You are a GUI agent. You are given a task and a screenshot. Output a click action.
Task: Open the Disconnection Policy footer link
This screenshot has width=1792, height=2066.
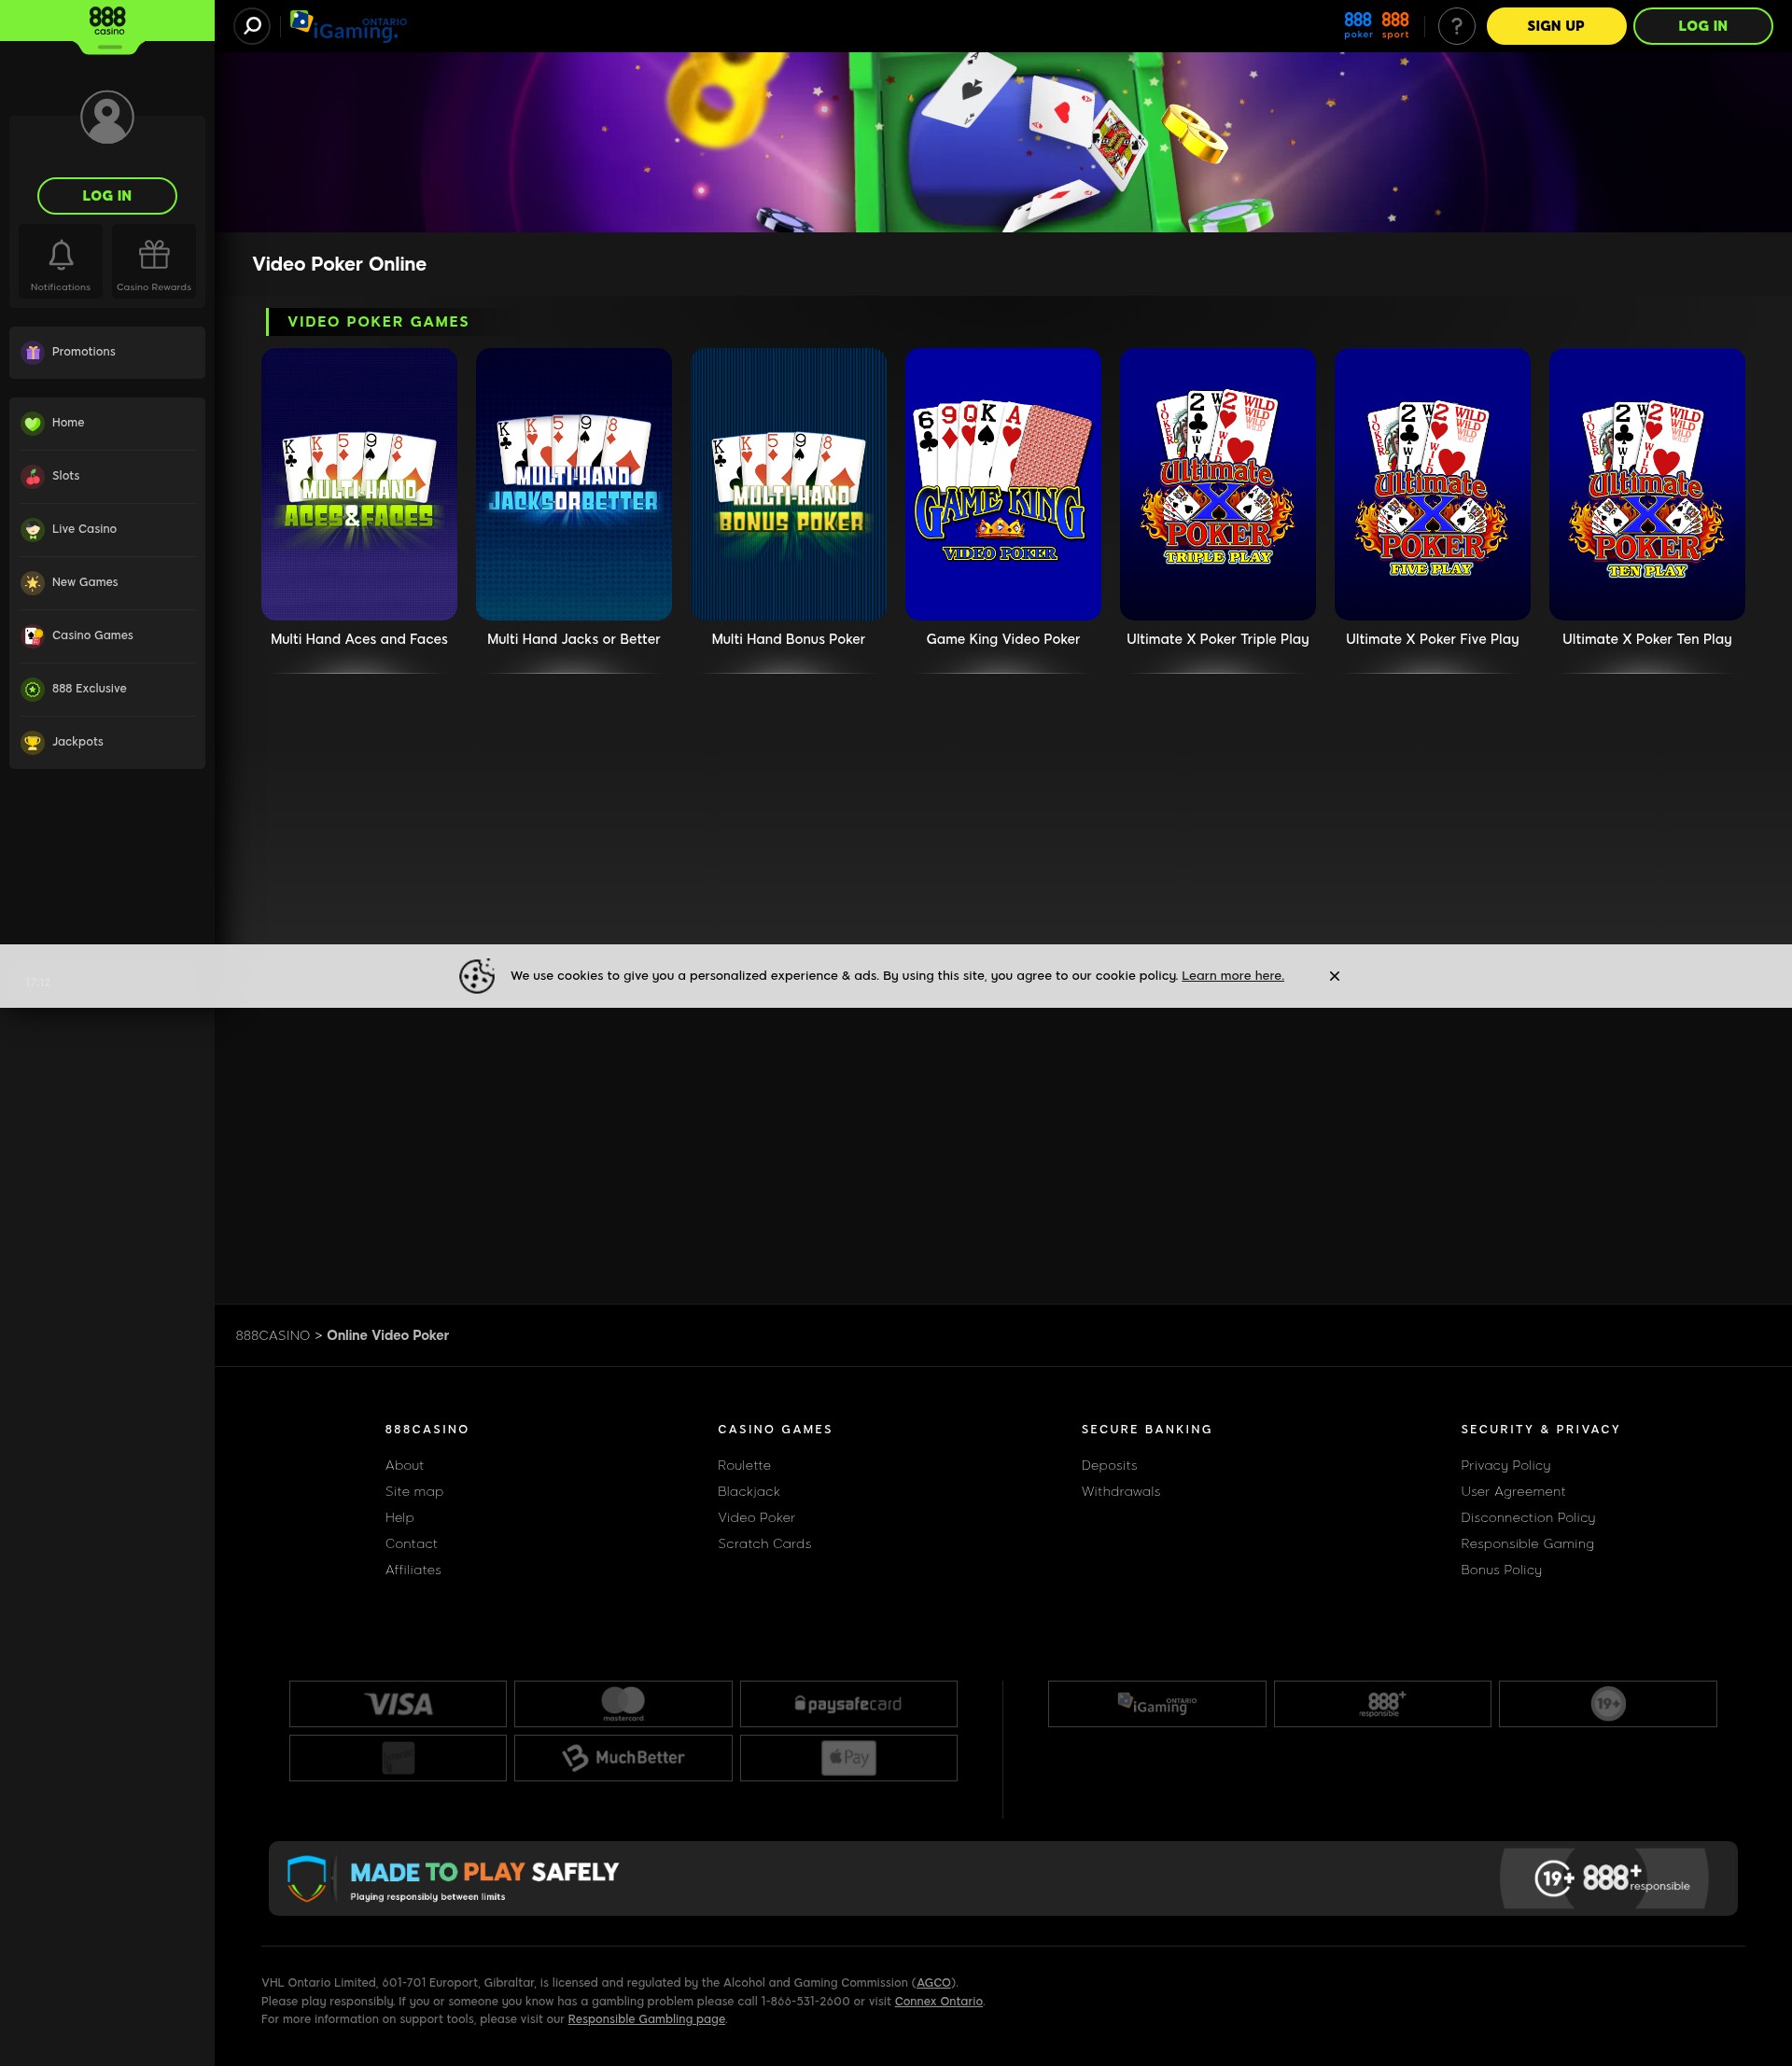click(x=1528, y=1518)
